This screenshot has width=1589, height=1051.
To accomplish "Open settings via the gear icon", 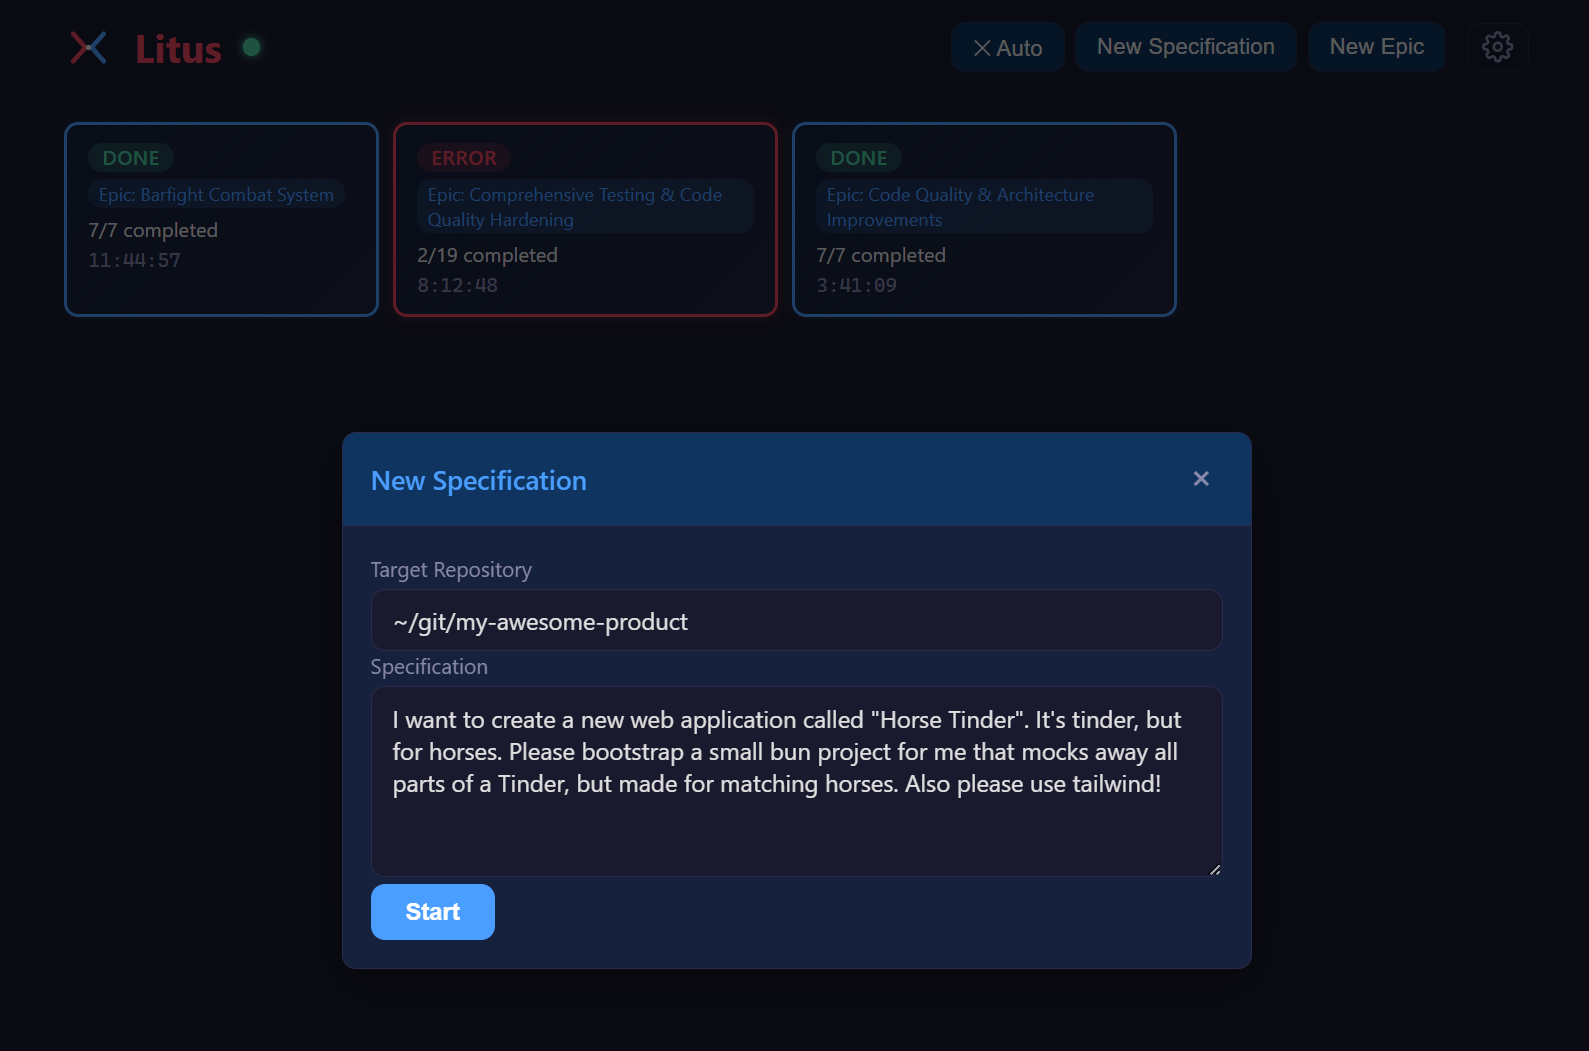I will point(1497,46).
